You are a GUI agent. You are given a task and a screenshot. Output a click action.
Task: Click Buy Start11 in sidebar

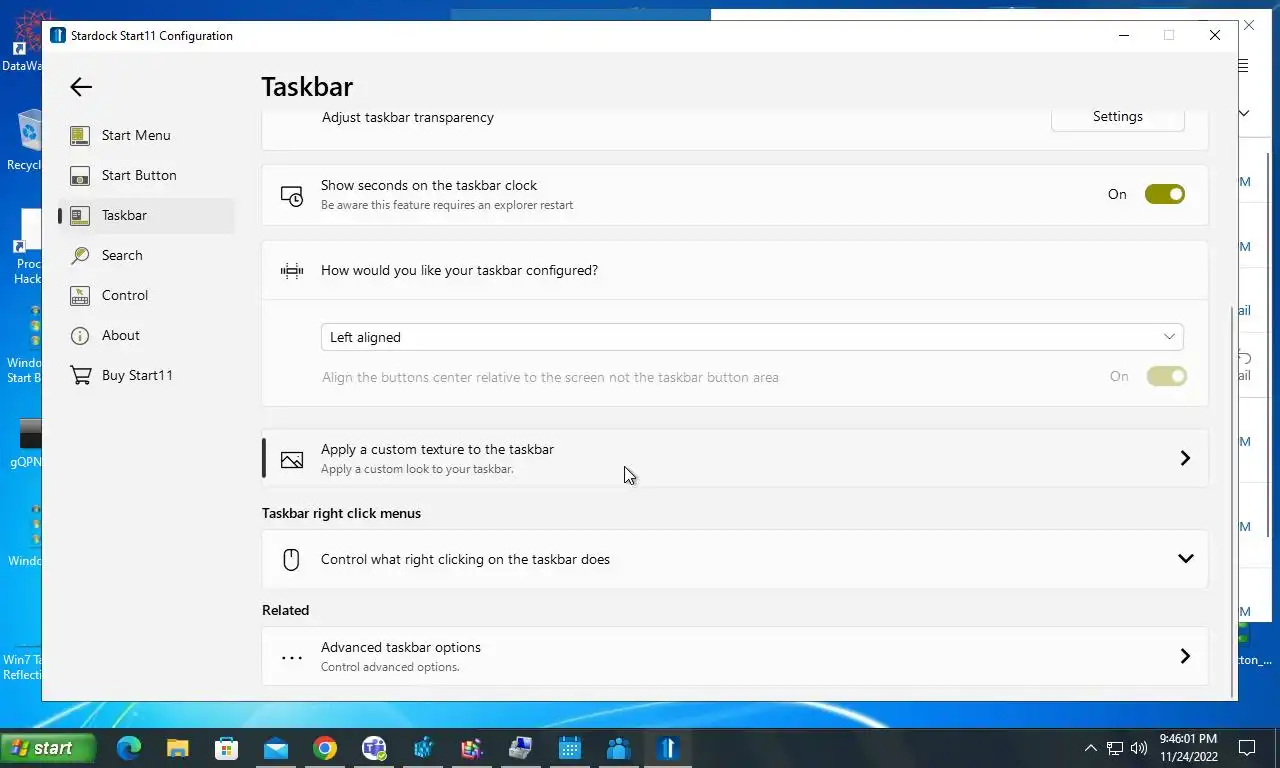point(147,375)
